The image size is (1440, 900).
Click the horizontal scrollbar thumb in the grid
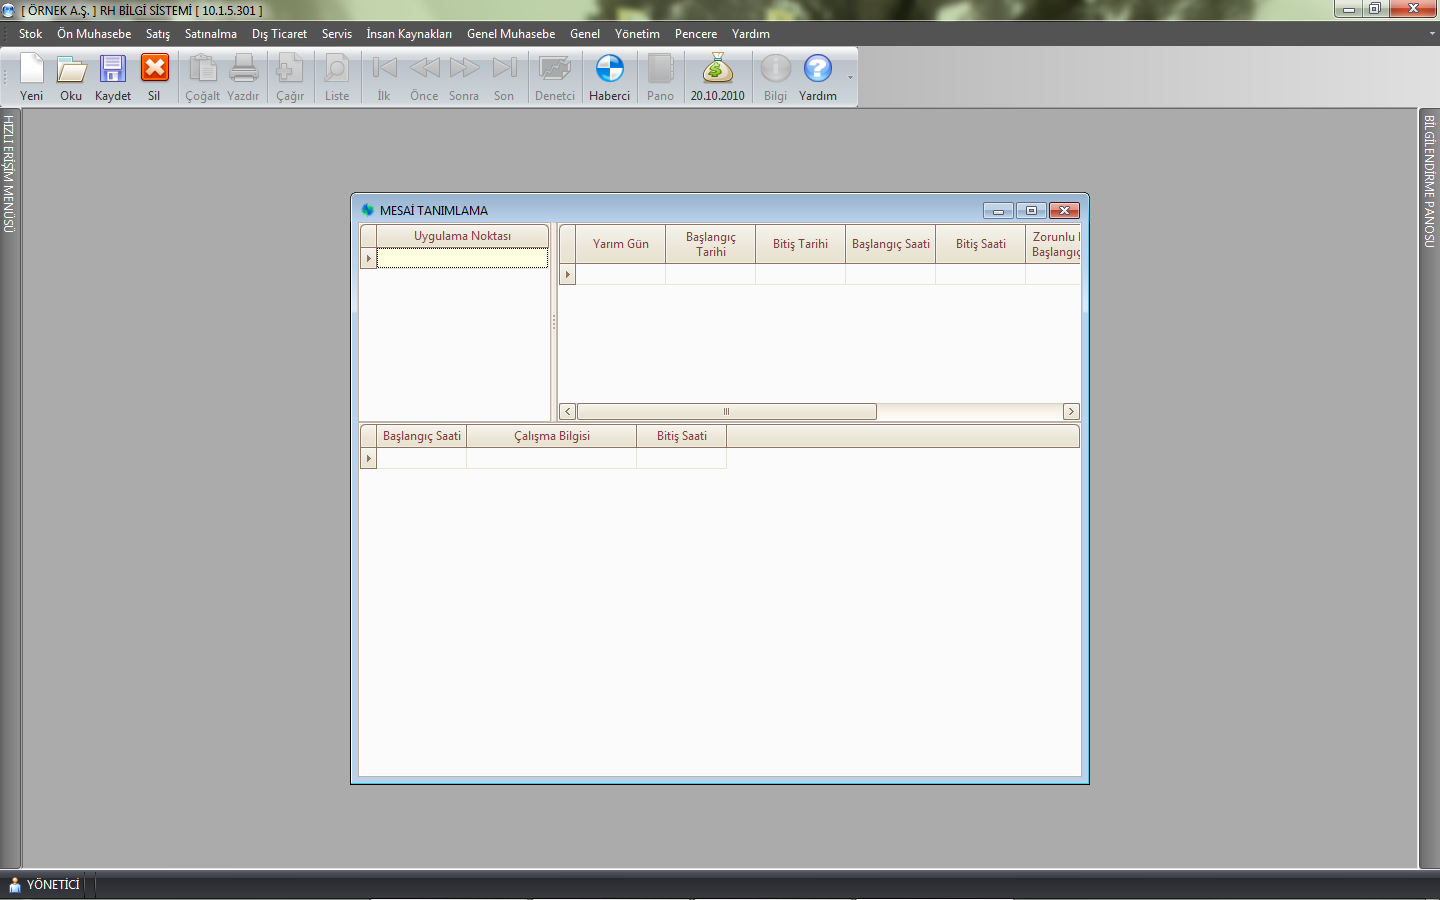pyautogui.click(x=726, y=412)
